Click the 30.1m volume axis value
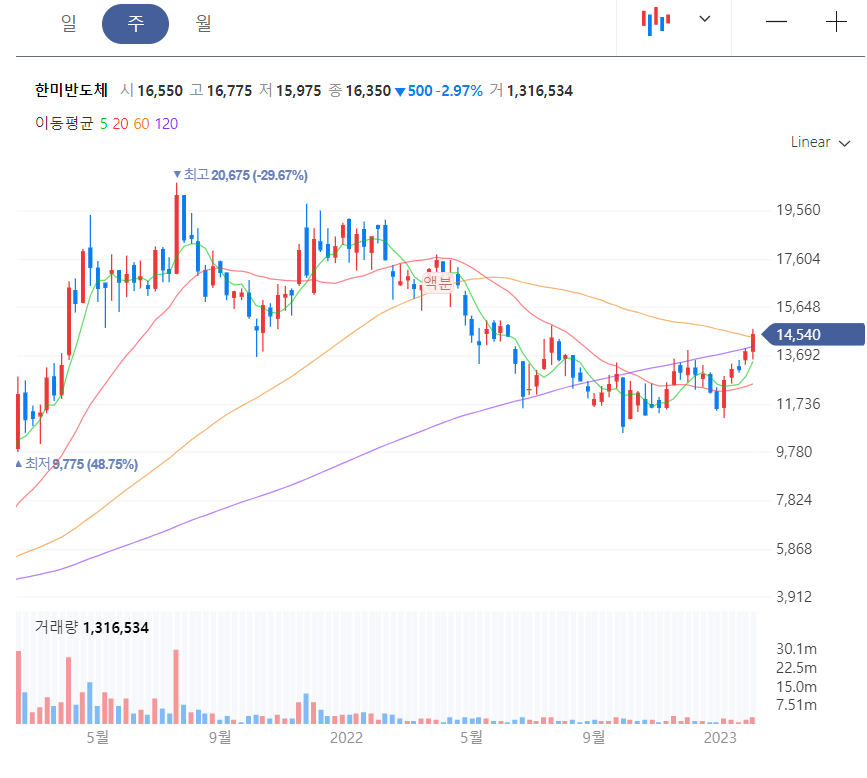Image resolution: width=867 pixels, height=778 pixels. pos(796,649)
